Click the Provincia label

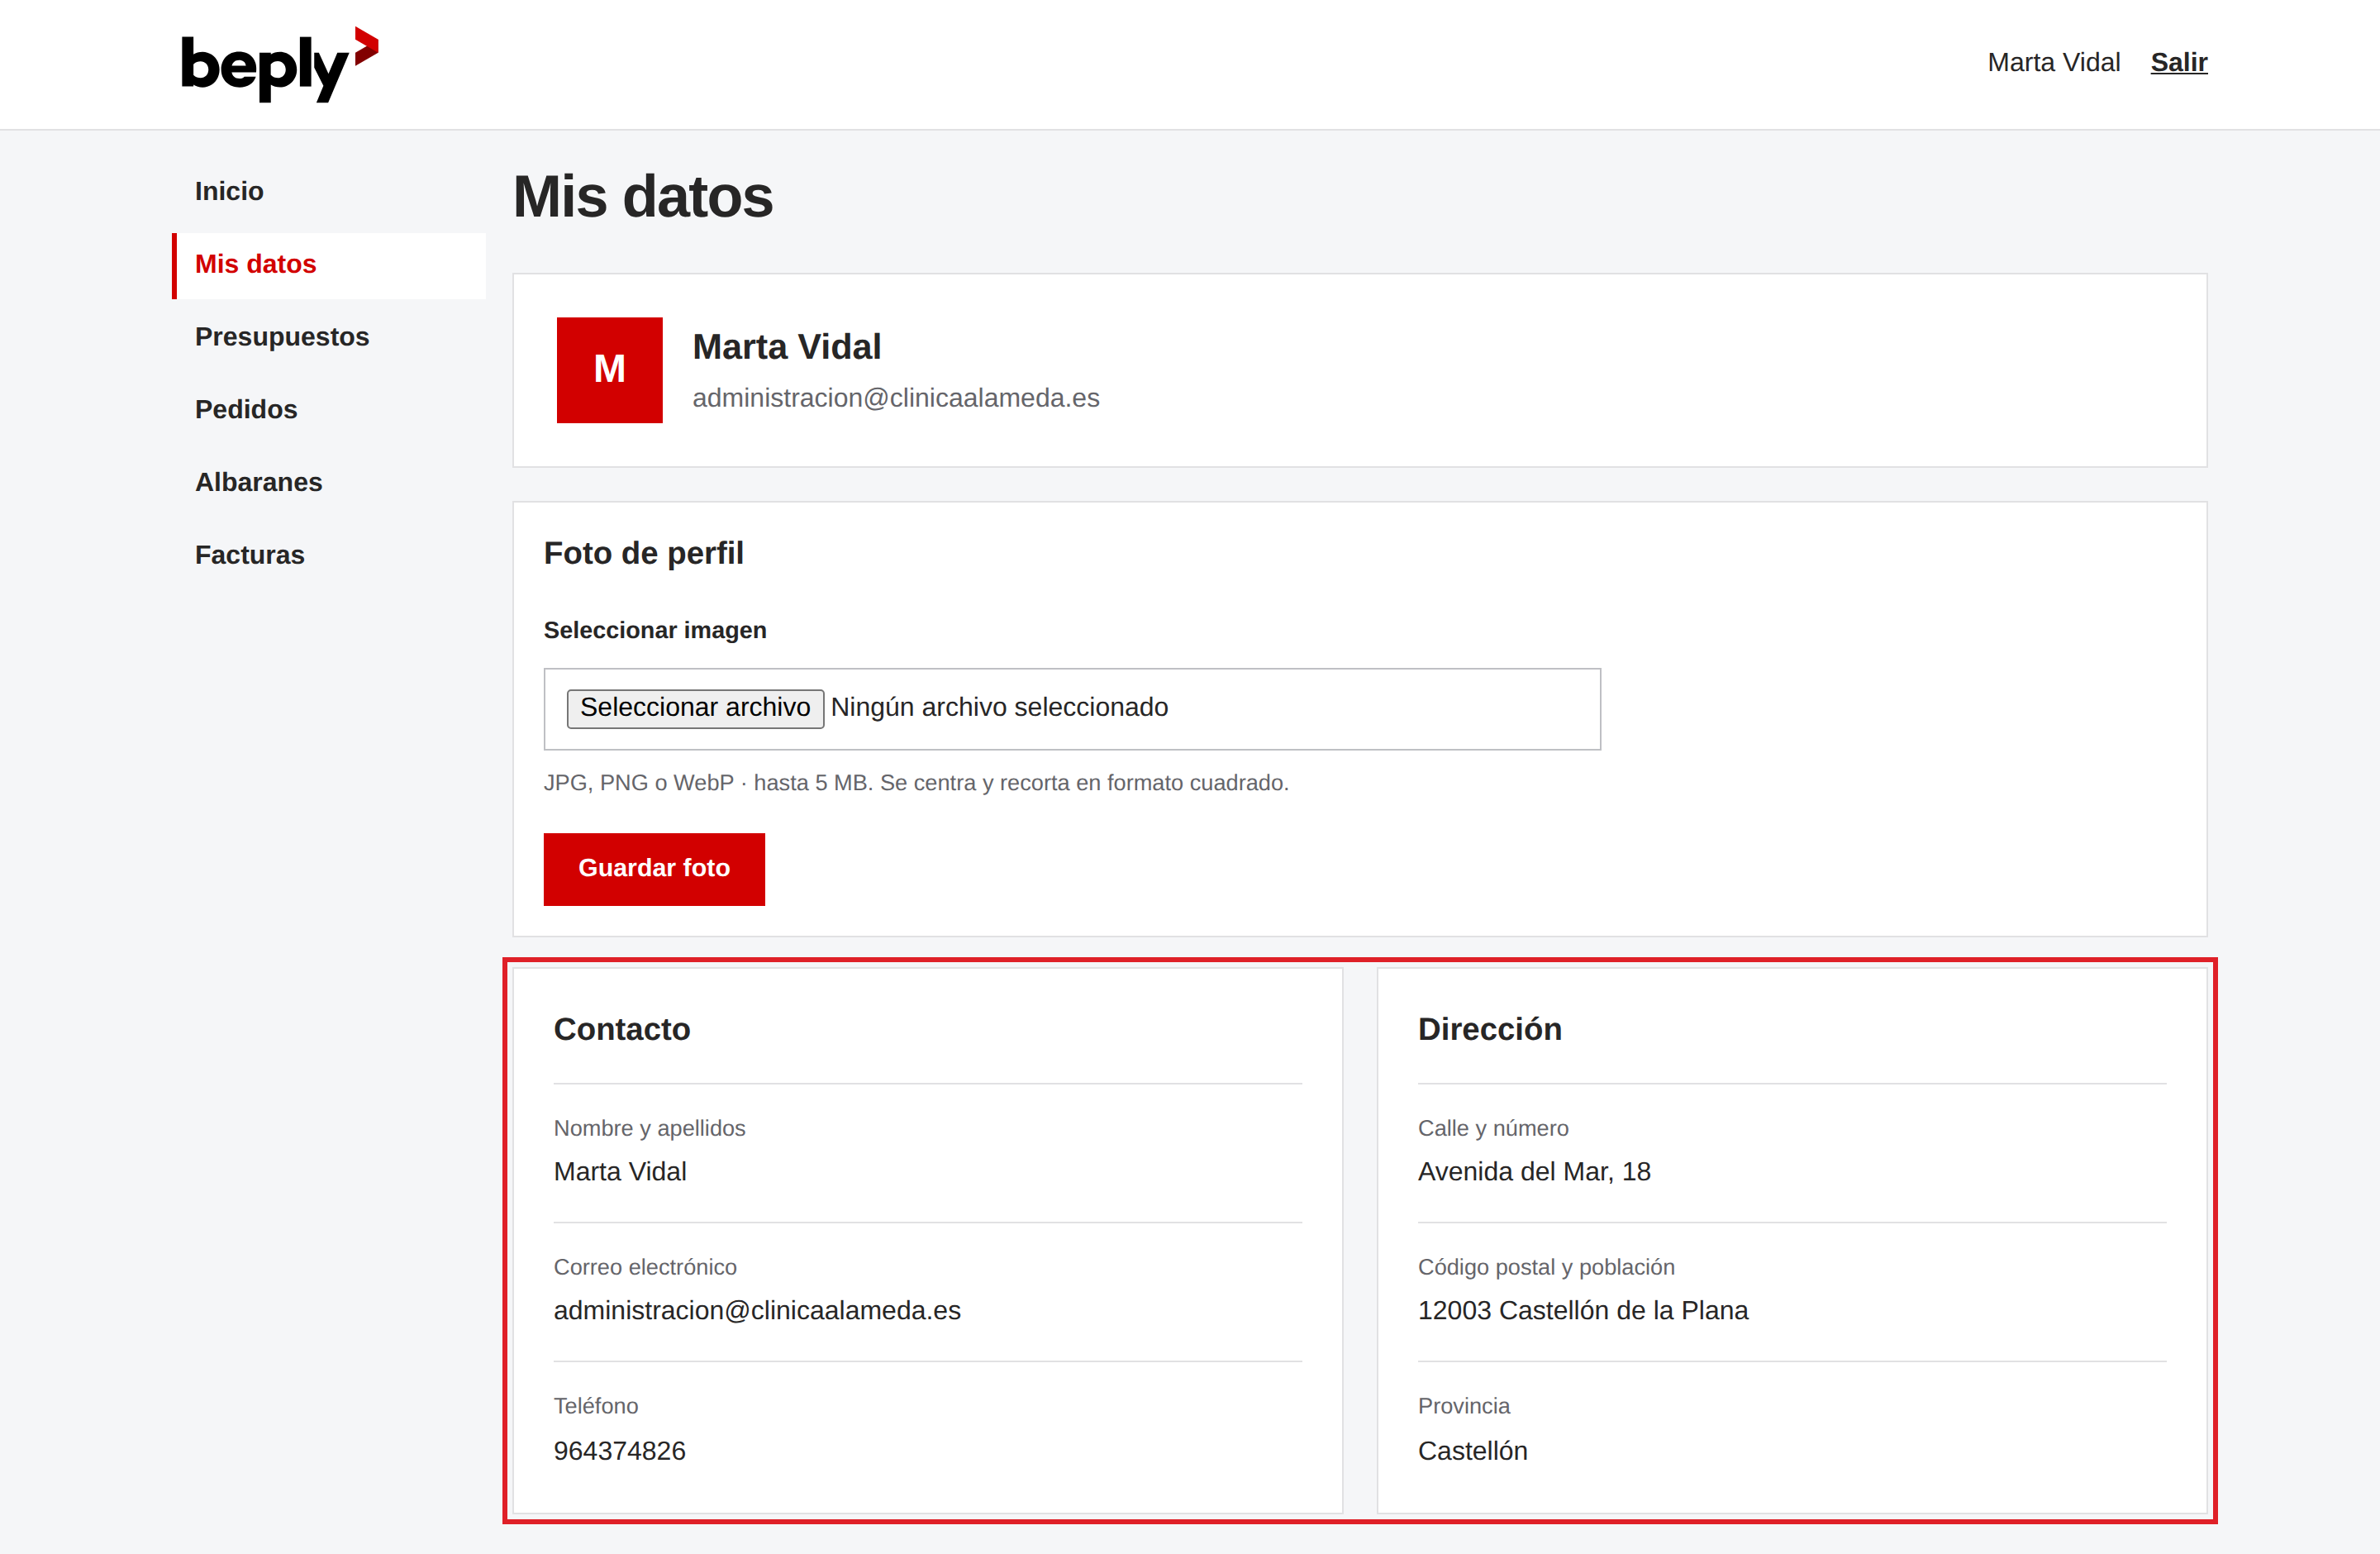[x=1463, y=1406]
